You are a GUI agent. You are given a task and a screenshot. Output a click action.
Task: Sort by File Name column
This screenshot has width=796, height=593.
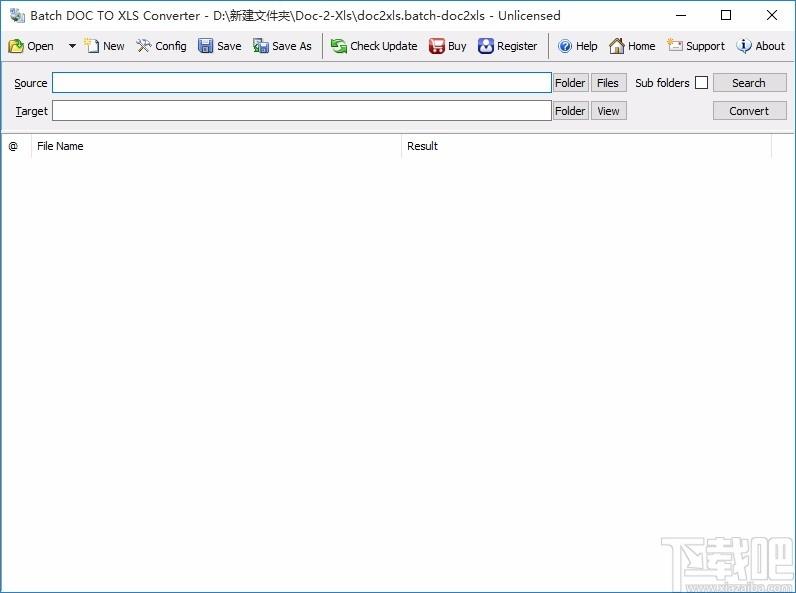[x=216, y=146]
